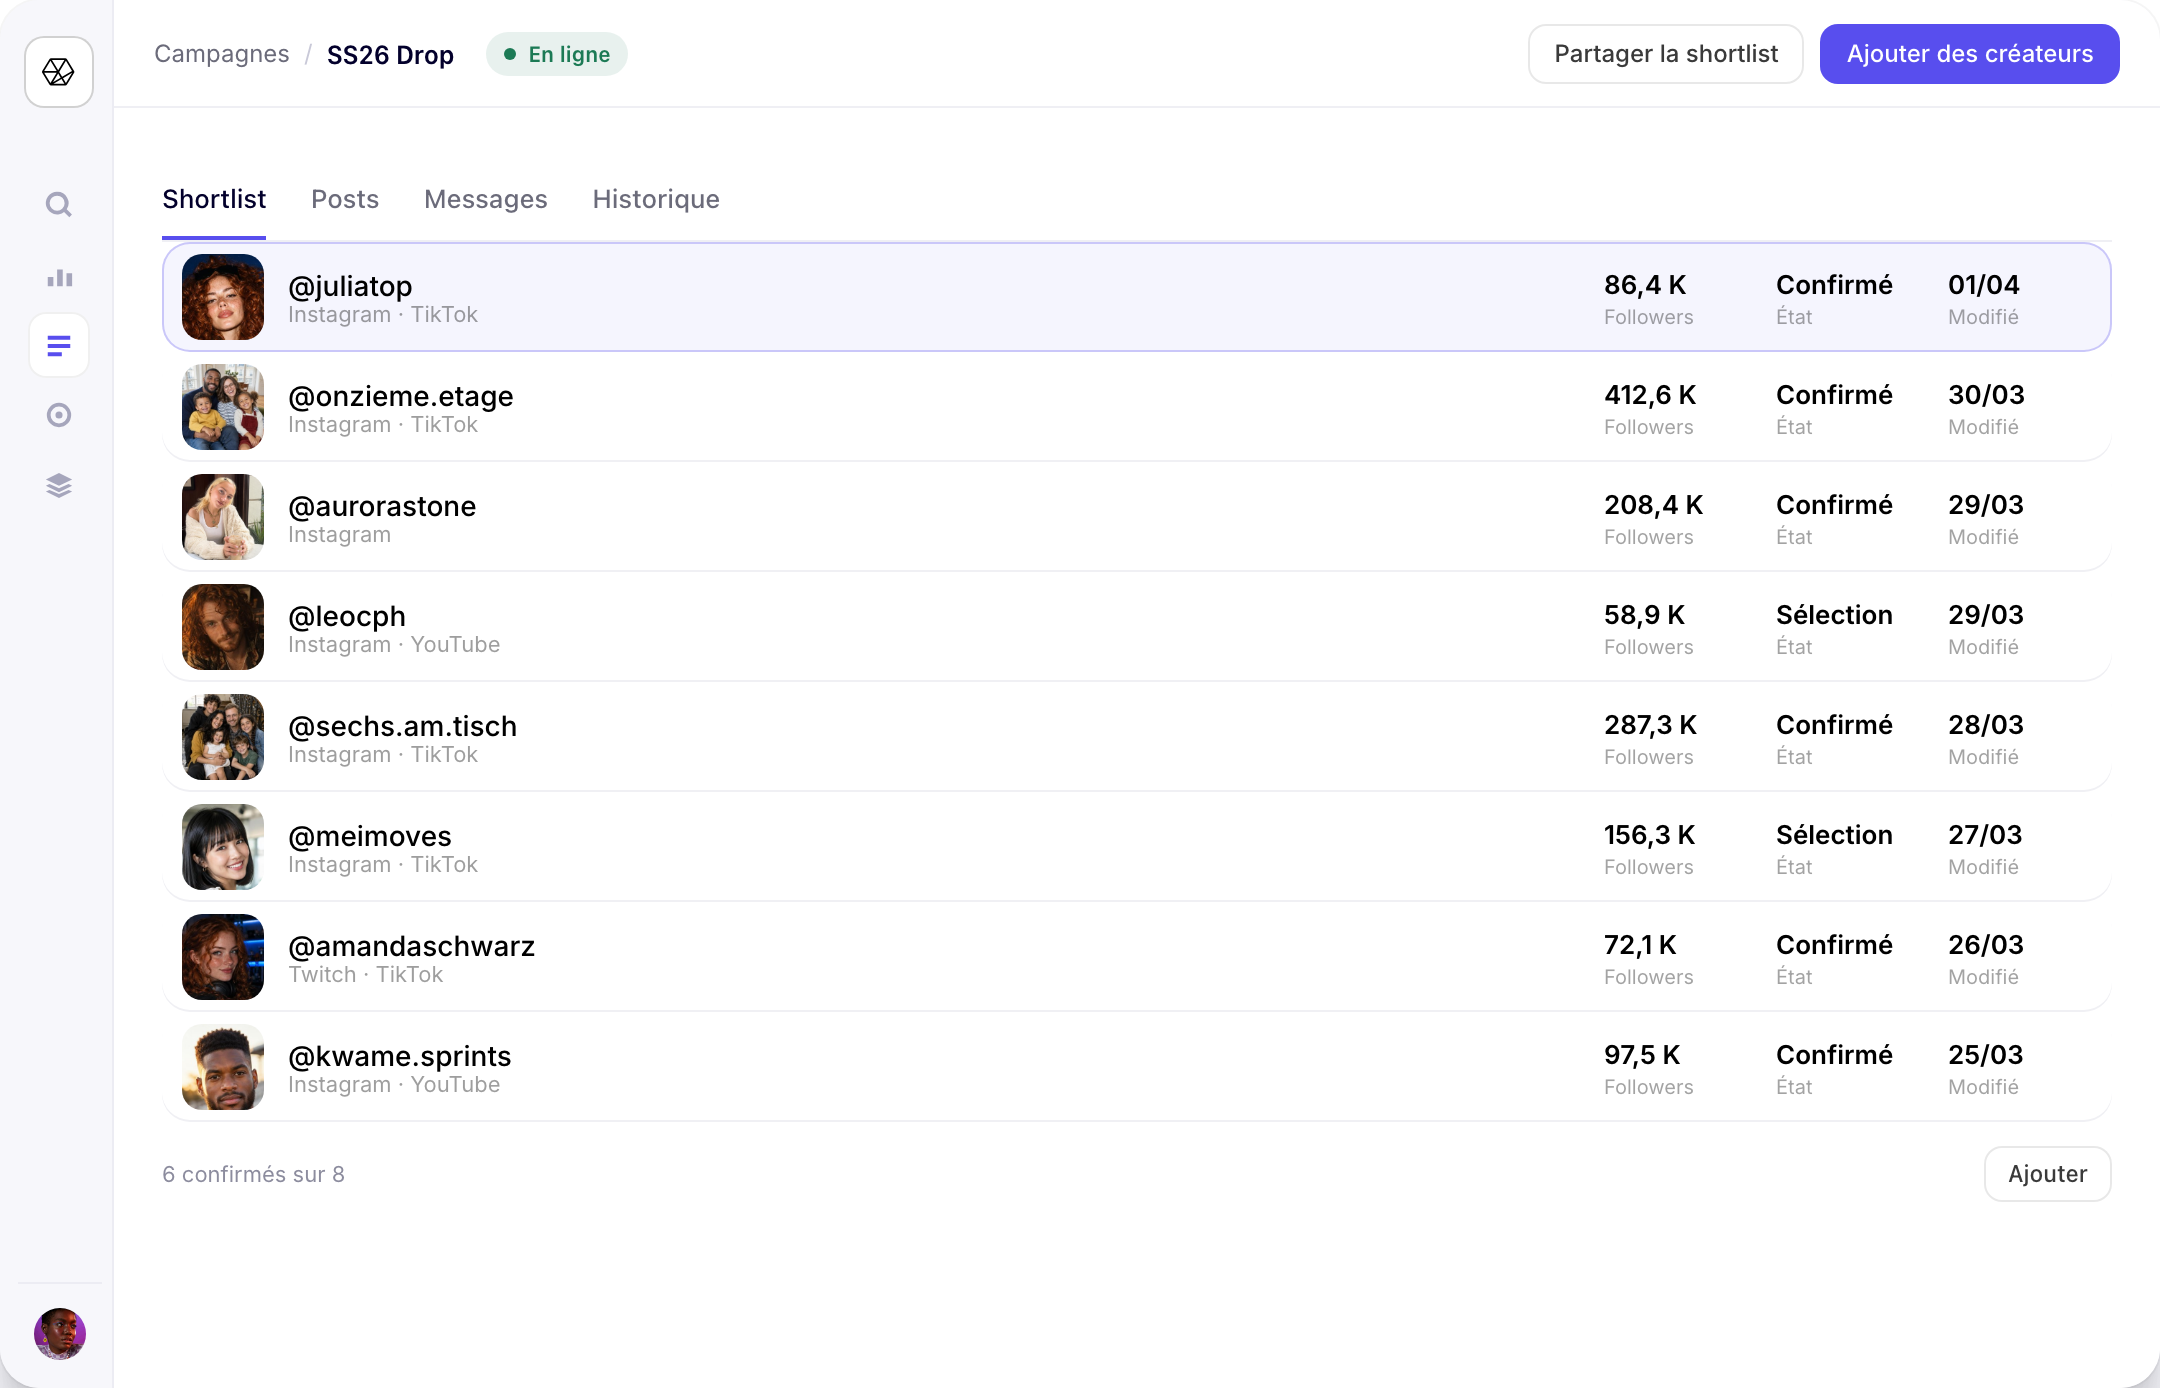Screen dimensions: 2160x1388
Task: Open @leocph profile photo
Action: tap(223, 627)
